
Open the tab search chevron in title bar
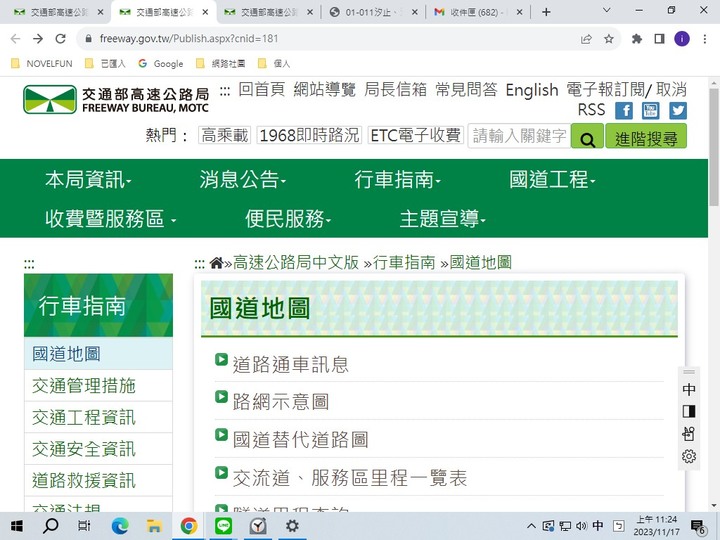tap(607, 10)
